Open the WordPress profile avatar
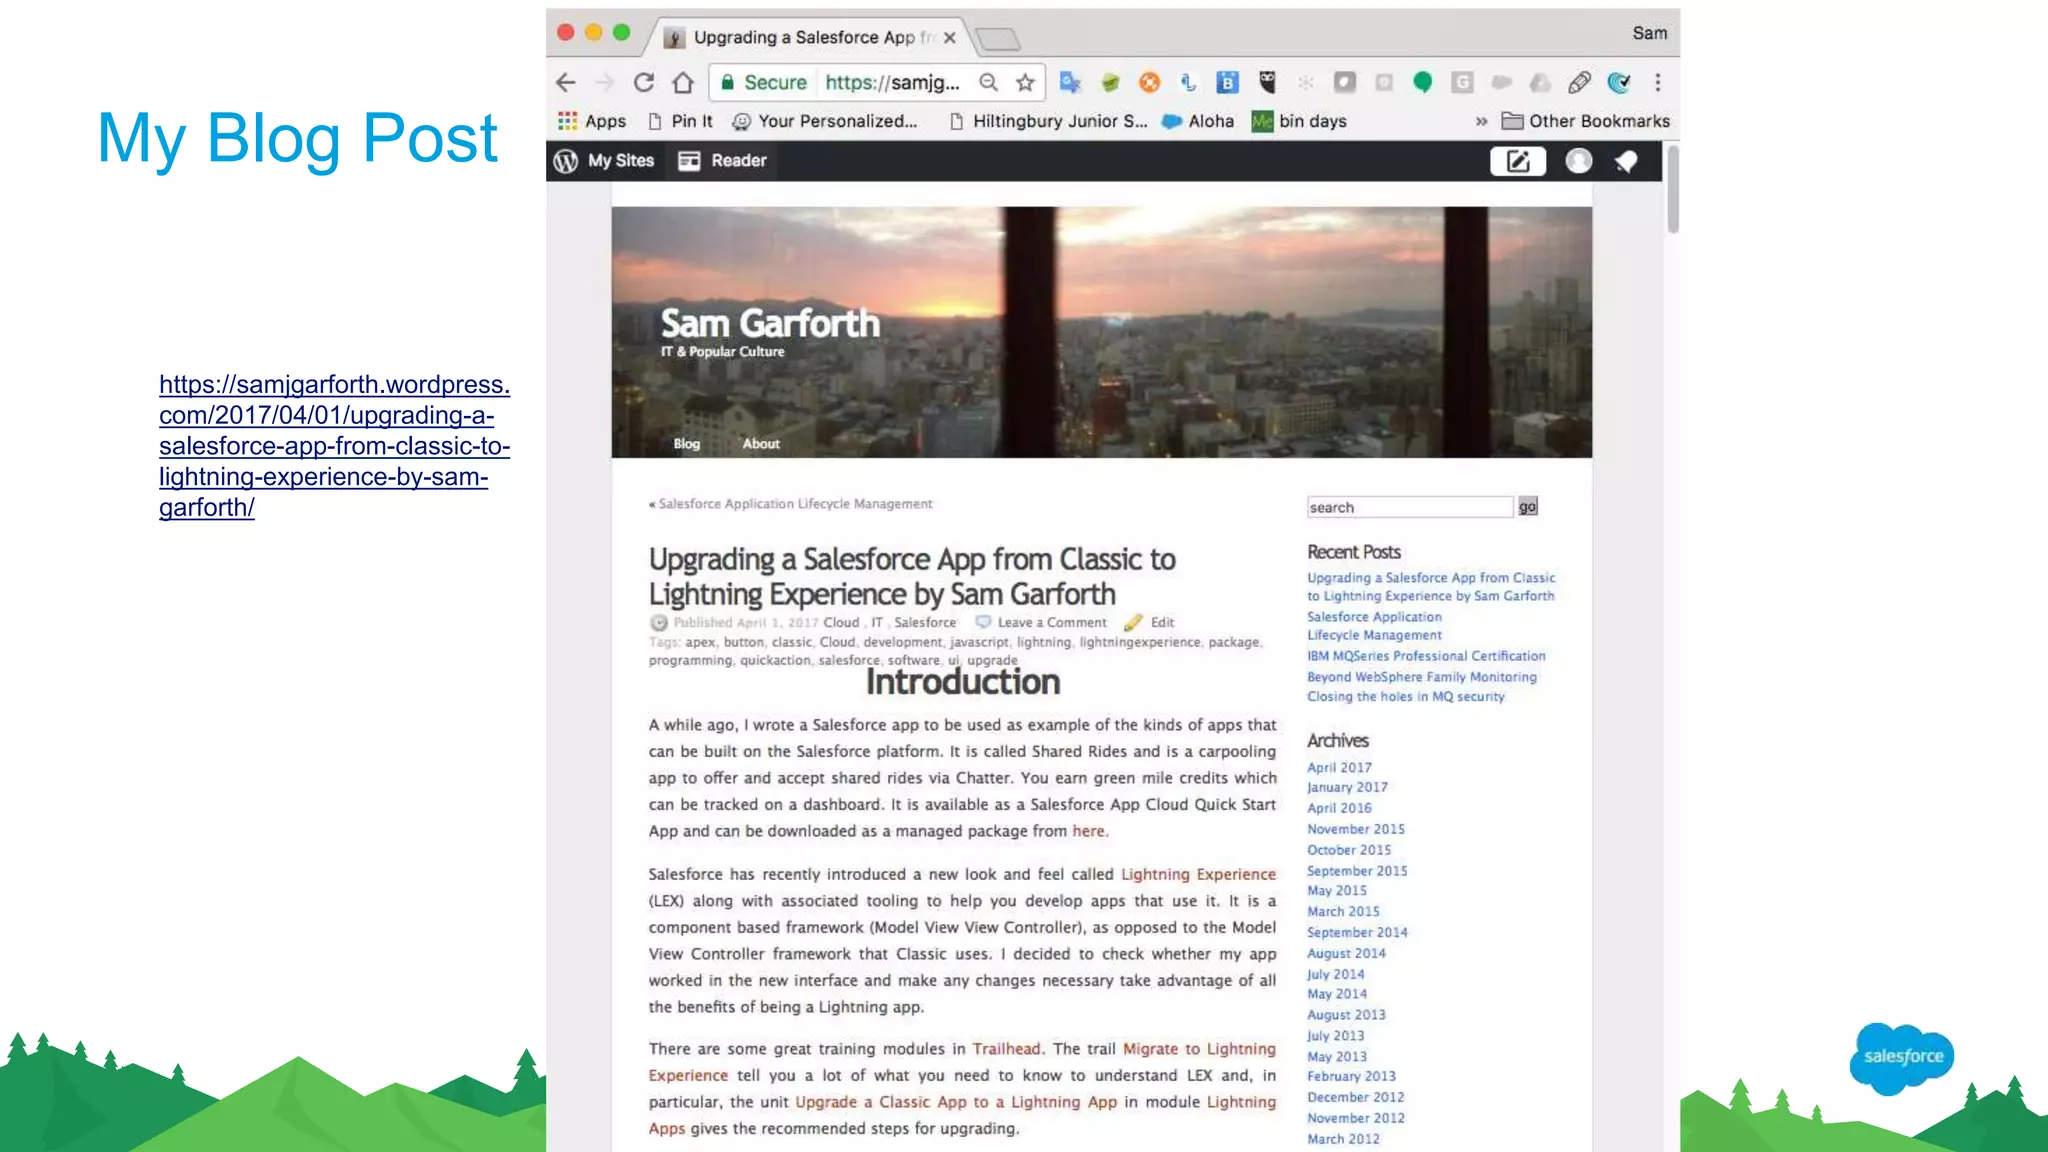This screenshot has height=1152, width=2048. pyautogui.click(x=1578, y=161)
